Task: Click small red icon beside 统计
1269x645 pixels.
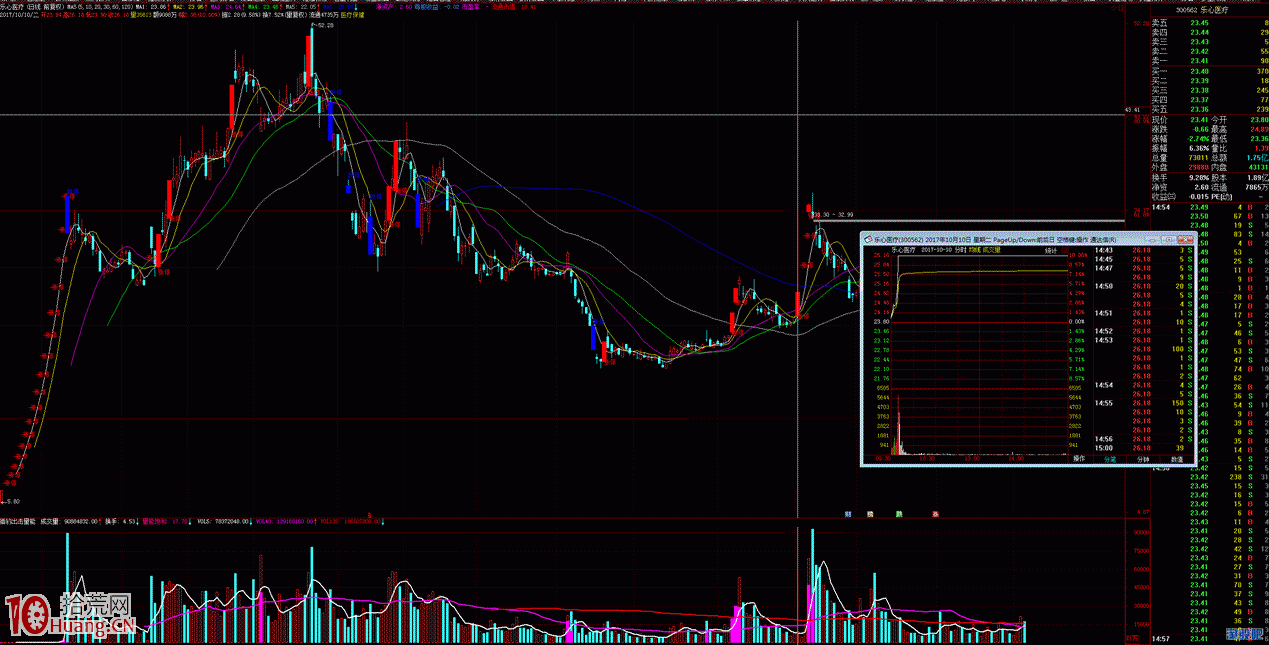Action: 1065,251
